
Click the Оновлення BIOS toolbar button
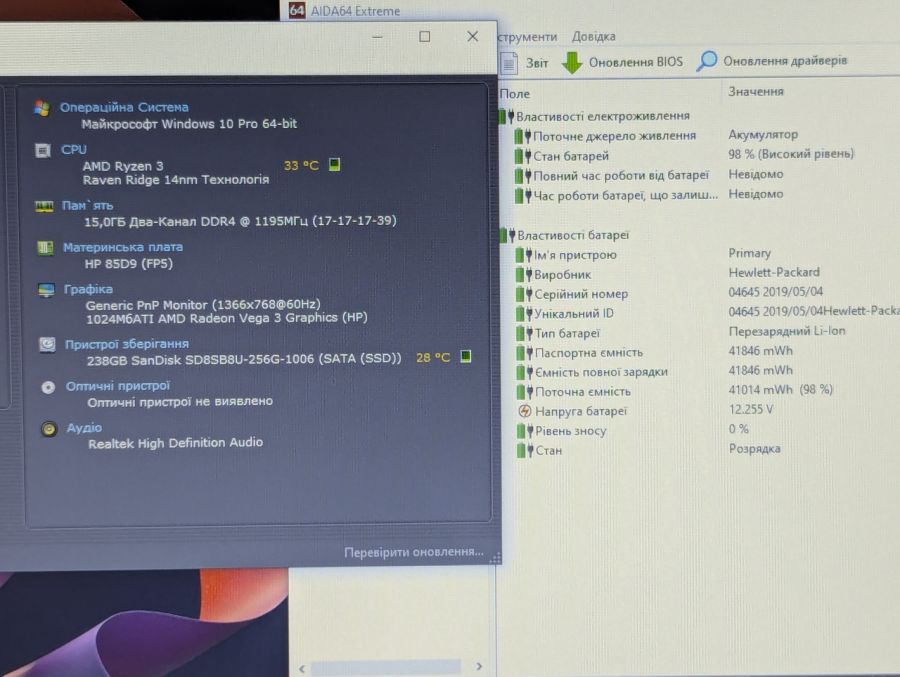[x=622, y=62]
